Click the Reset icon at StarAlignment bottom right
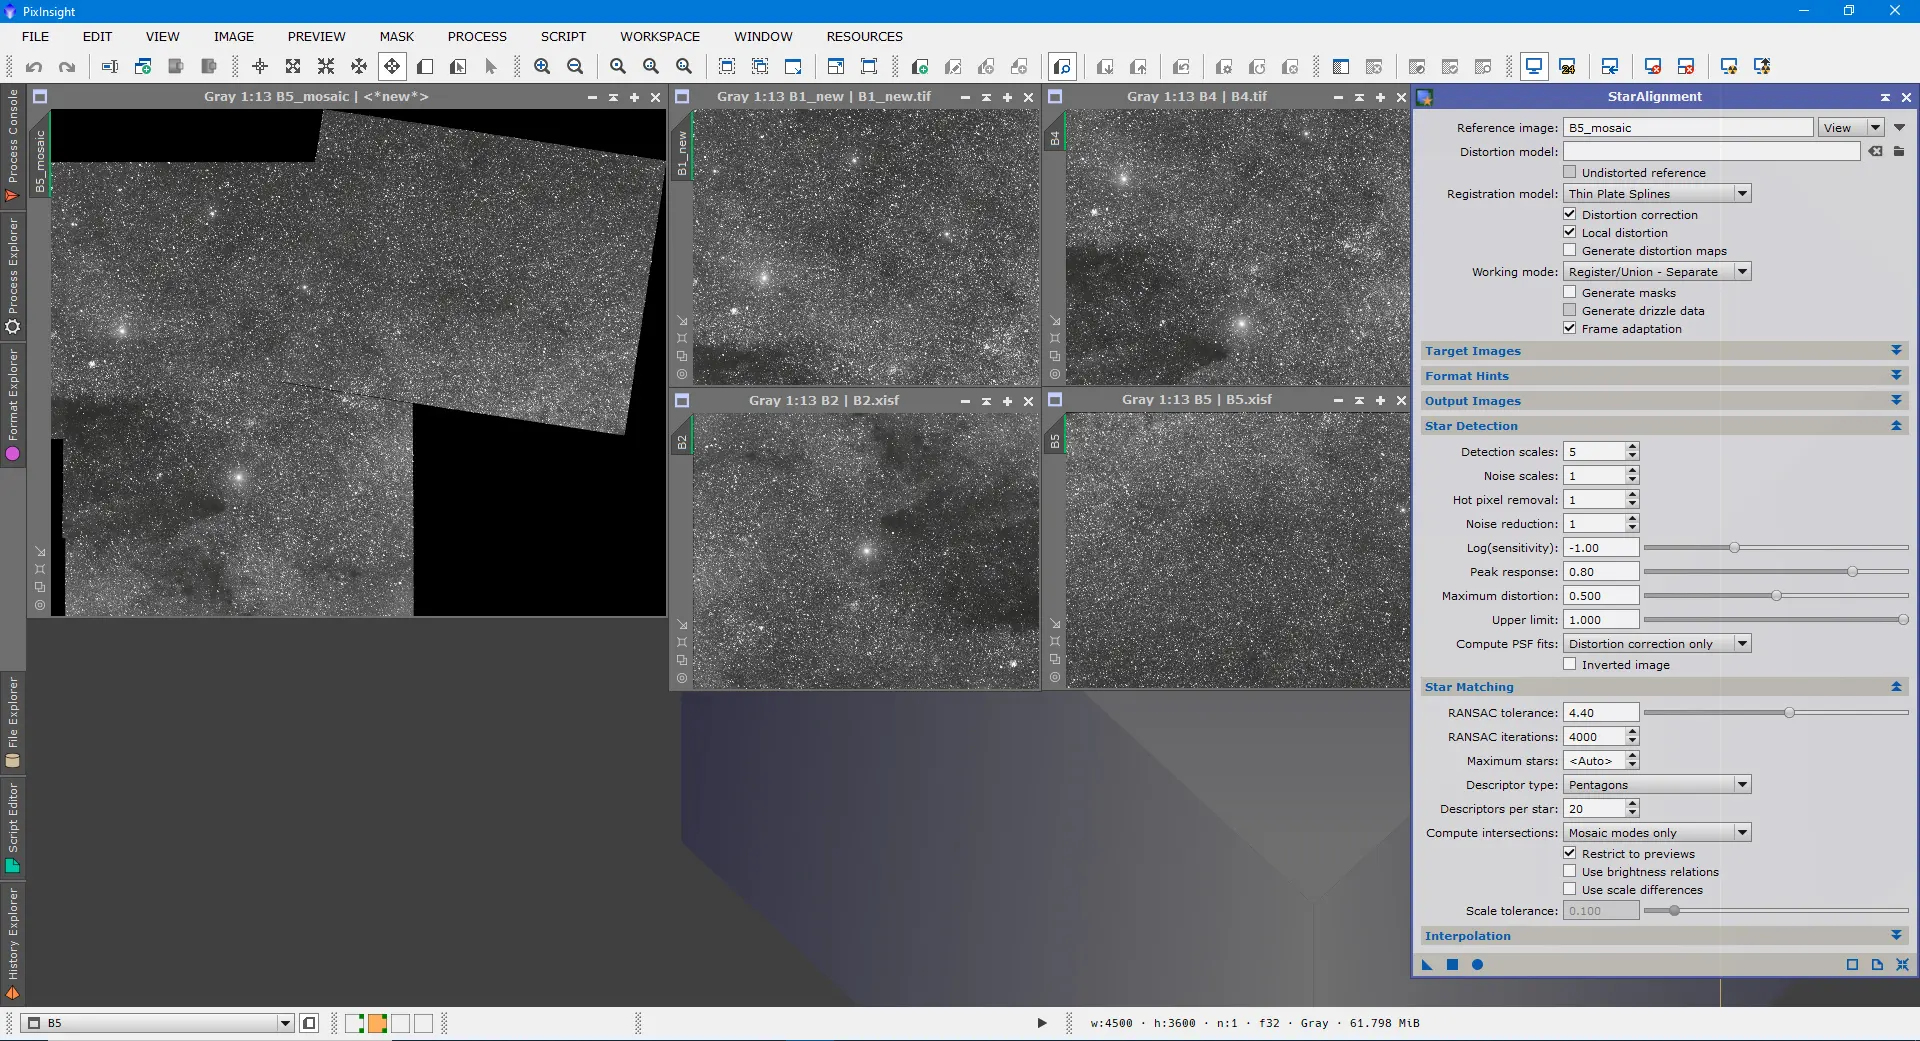This screenshot has width=1920, height=1041. tap(1902, 965)
